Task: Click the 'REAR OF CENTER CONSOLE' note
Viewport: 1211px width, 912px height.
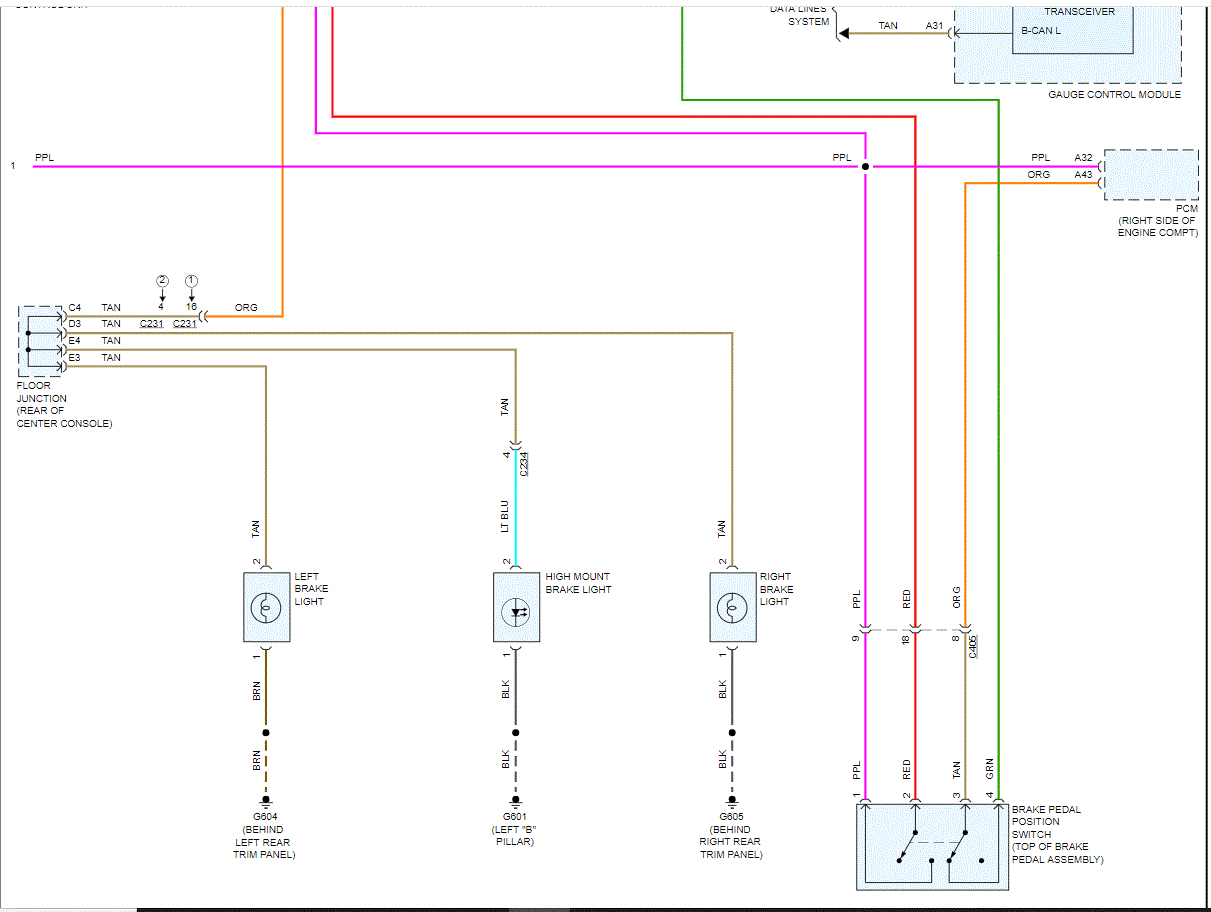Action: point(65,417)
